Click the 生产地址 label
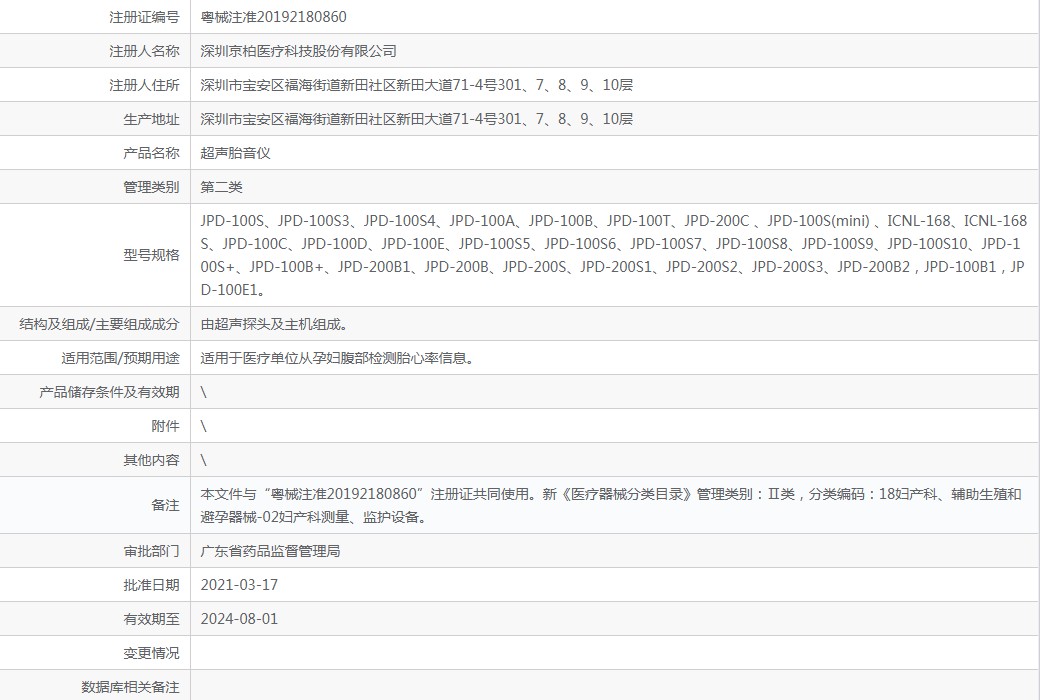The image size is (1040, 700). tap(151, 119)
